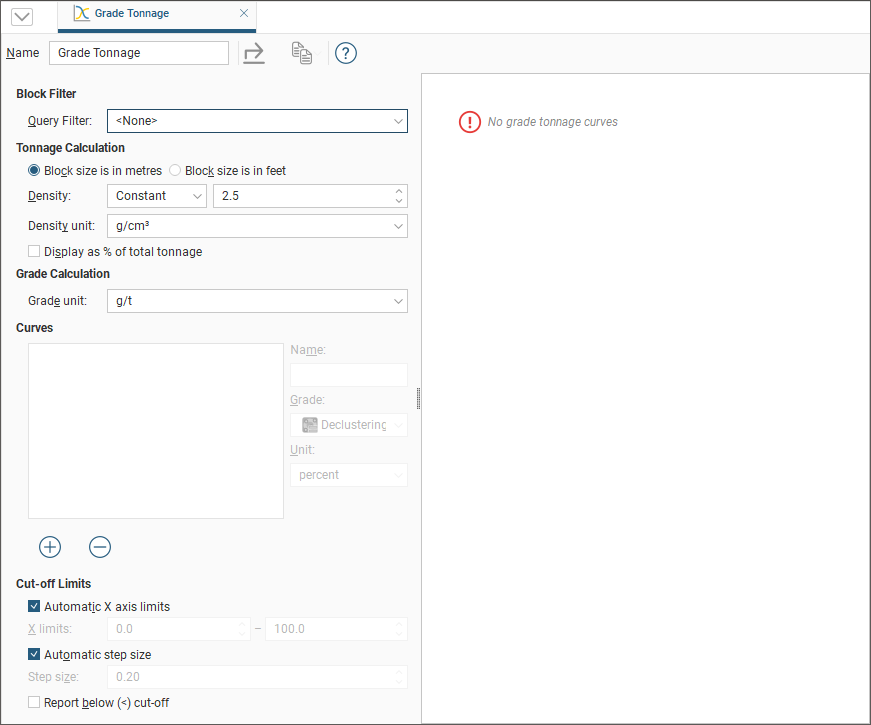Expand the Grade unit dropdown

tap(257, 300)
